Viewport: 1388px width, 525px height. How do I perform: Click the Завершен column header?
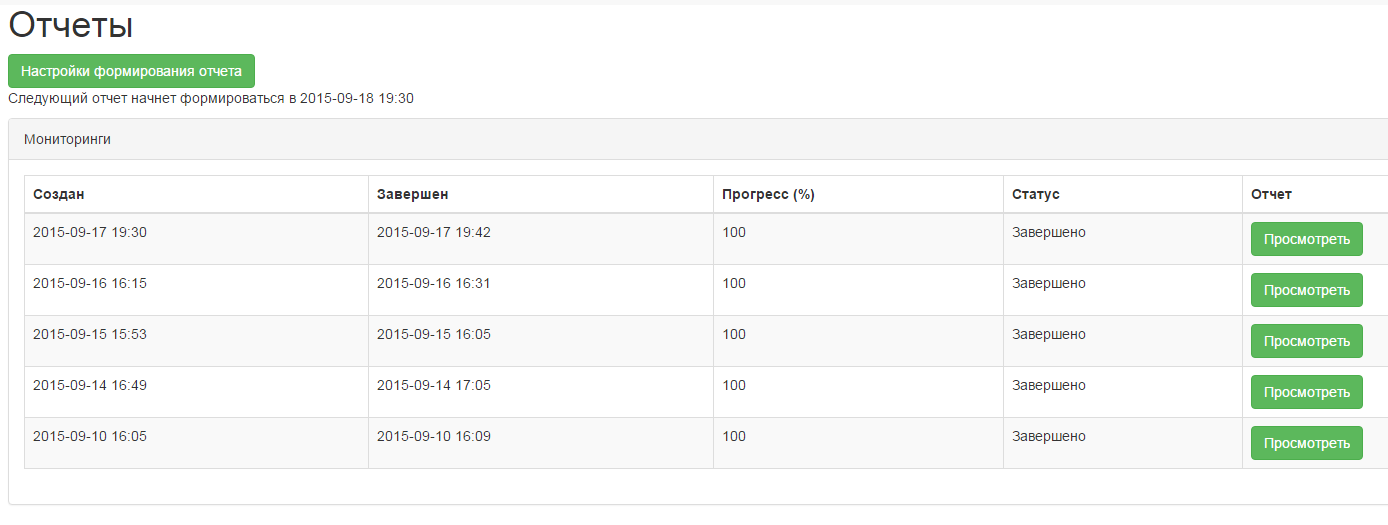(x=405, y=194)
